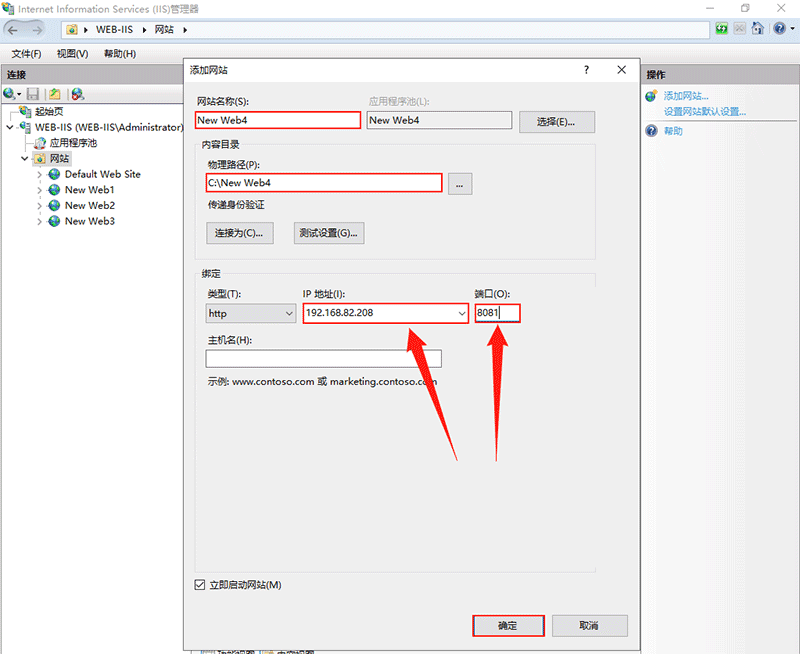Click the 确定 button
This screenshot has height=654, width=800.
(x=508, y=625)
